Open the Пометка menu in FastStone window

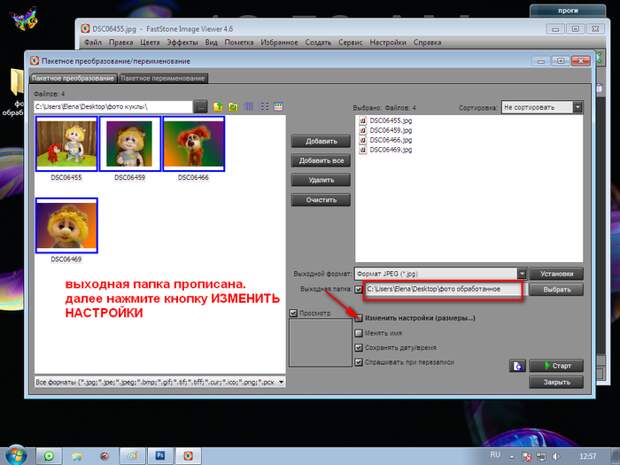point(239,42)
